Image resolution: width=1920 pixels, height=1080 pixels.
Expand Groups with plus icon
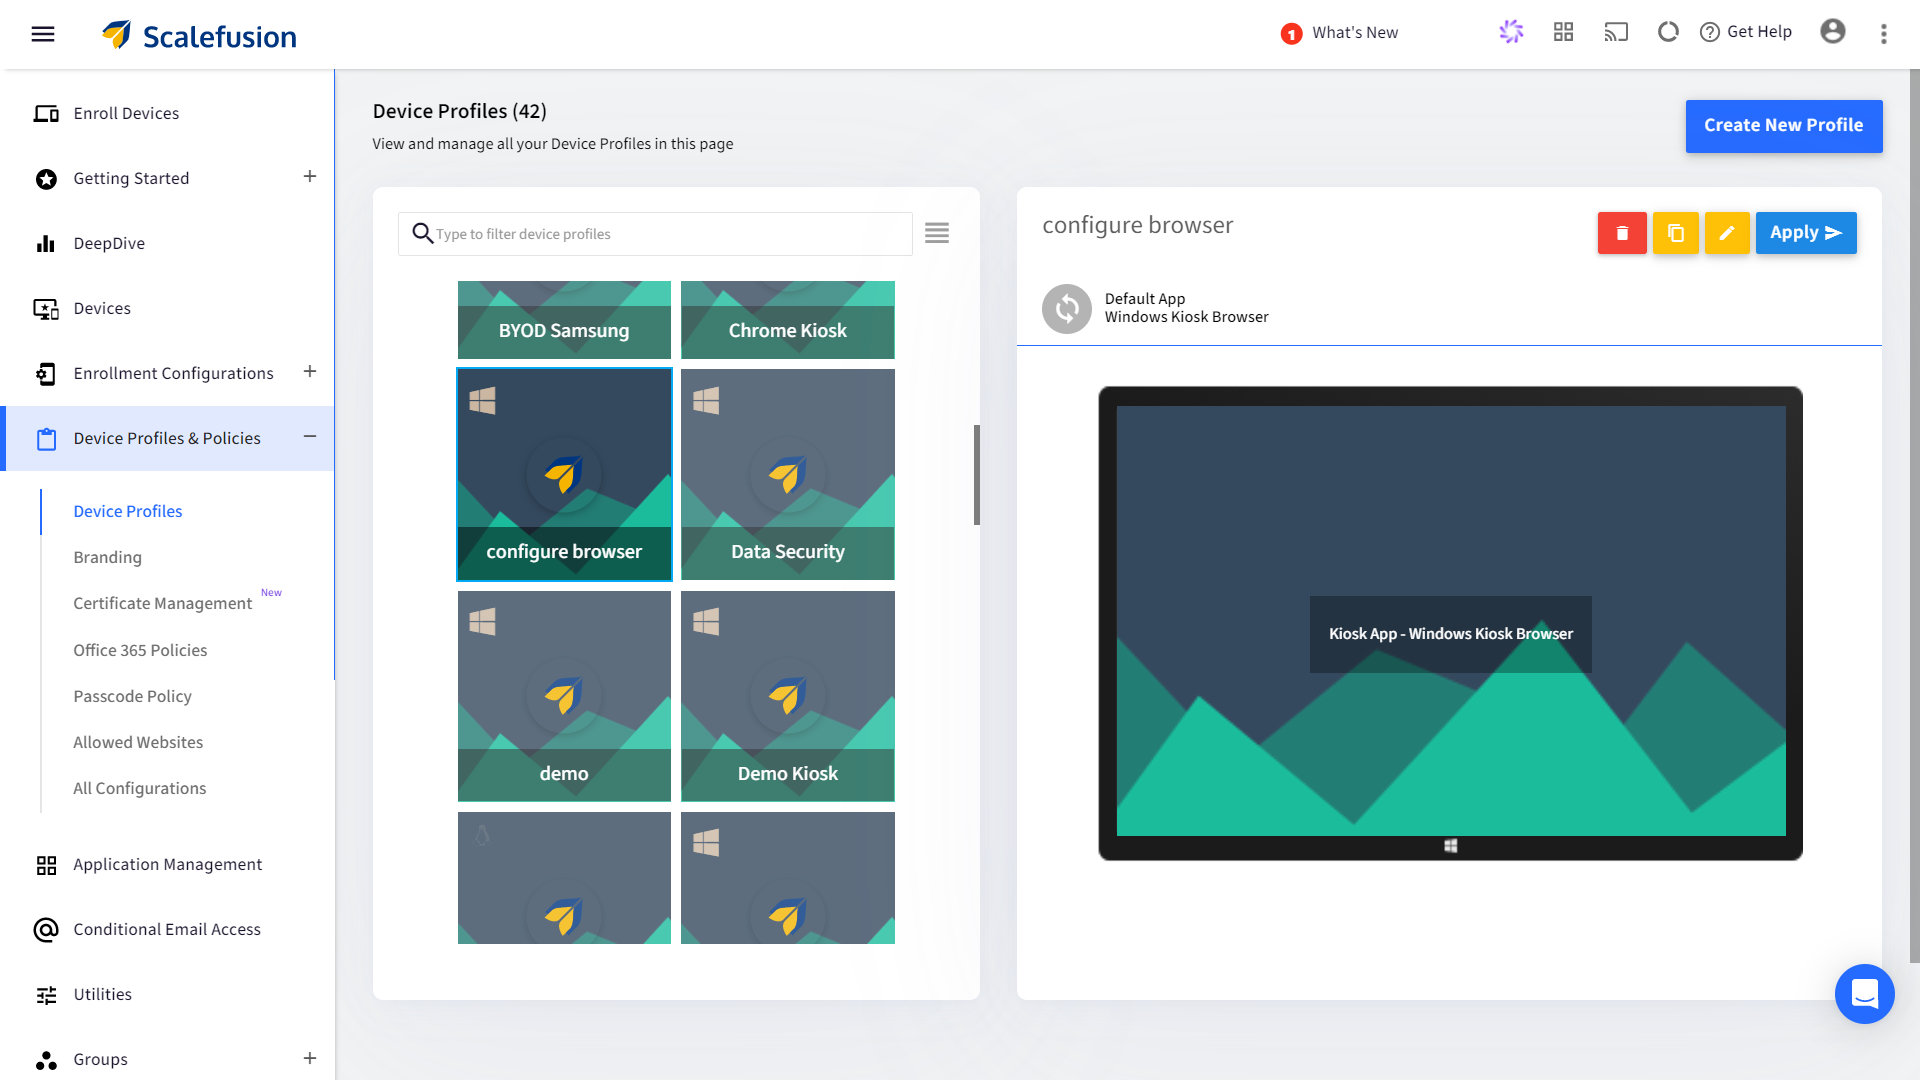[x=310, y=1057]
